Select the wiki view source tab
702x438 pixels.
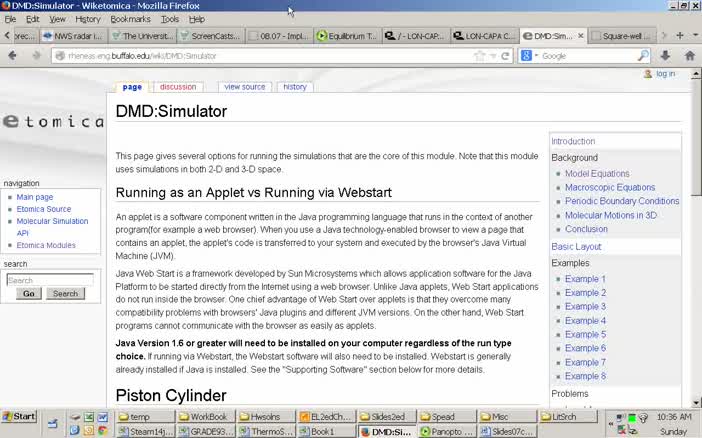coord(244,87)
